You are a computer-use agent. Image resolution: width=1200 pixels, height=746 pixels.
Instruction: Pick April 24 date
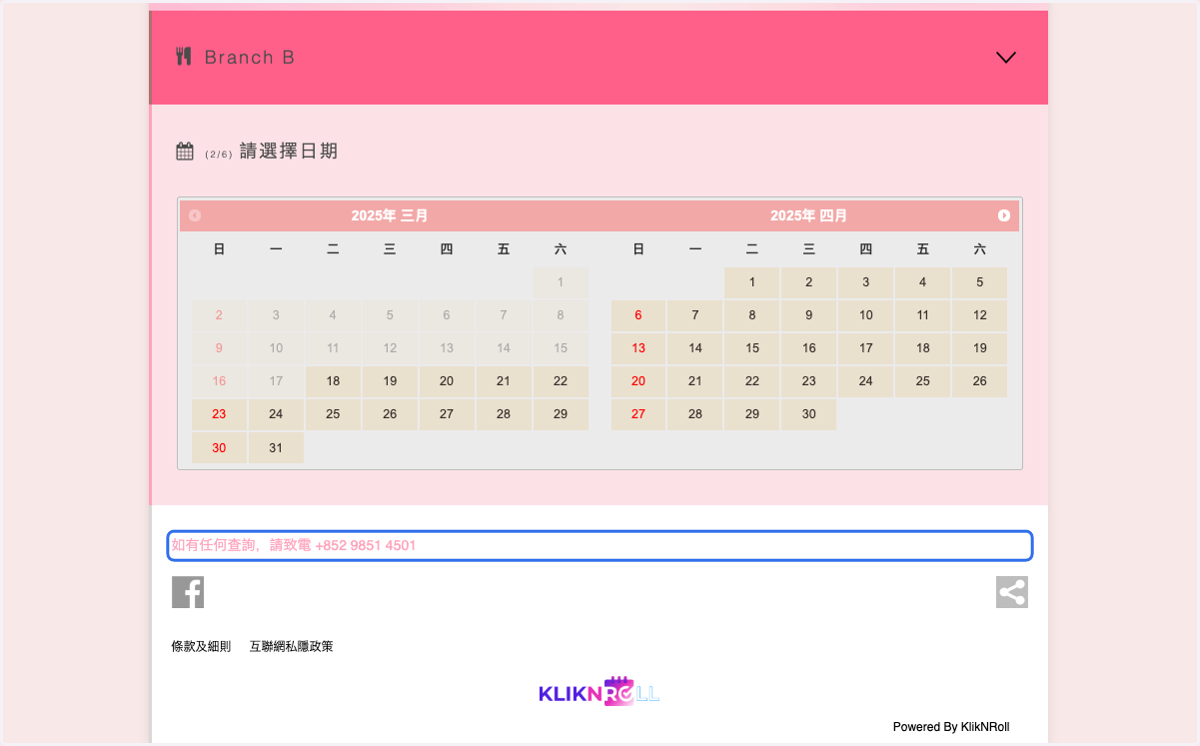866,381
